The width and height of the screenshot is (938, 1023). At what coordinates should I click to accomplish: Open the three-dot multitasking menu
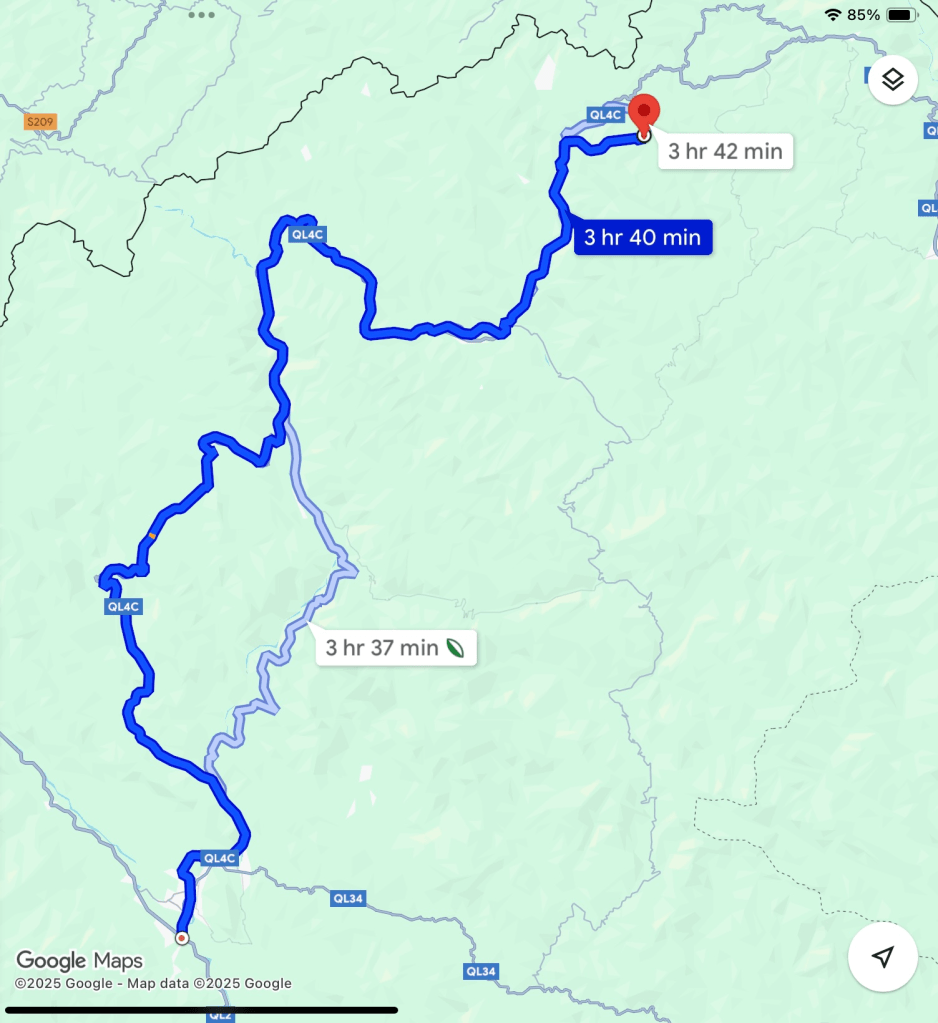(x=202, y=14)
